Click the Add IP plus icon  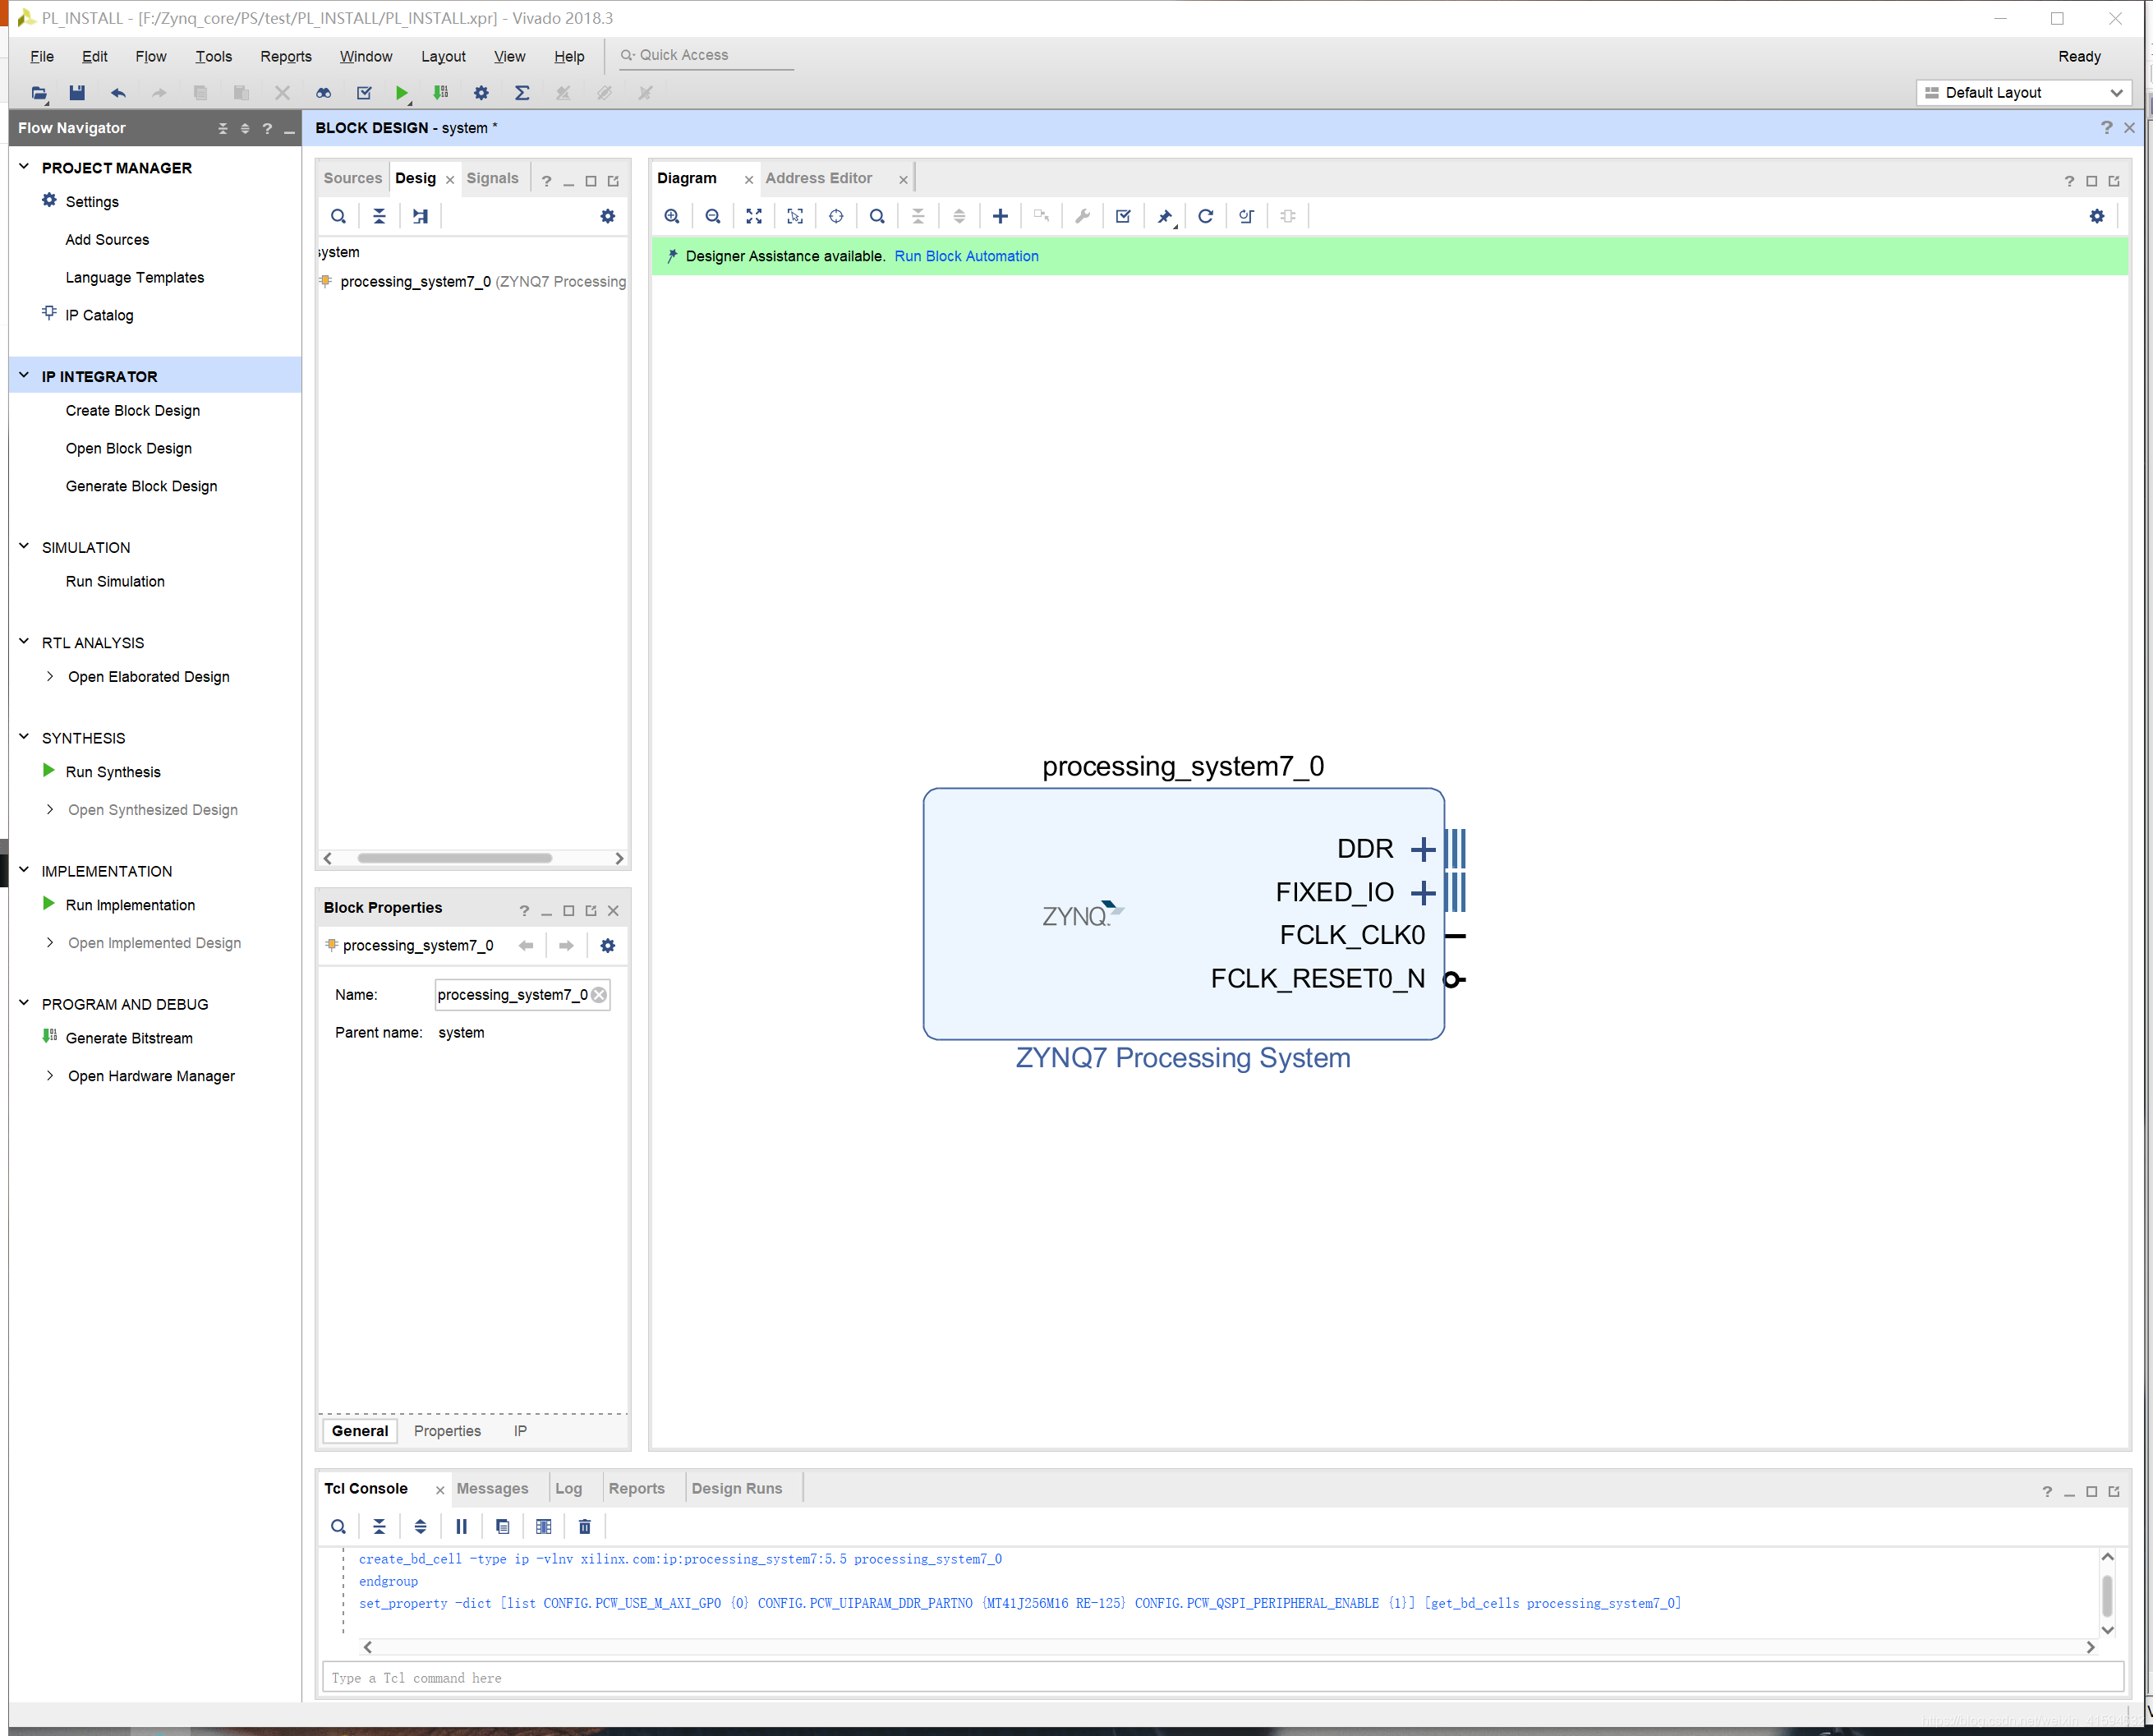point(999,216)
